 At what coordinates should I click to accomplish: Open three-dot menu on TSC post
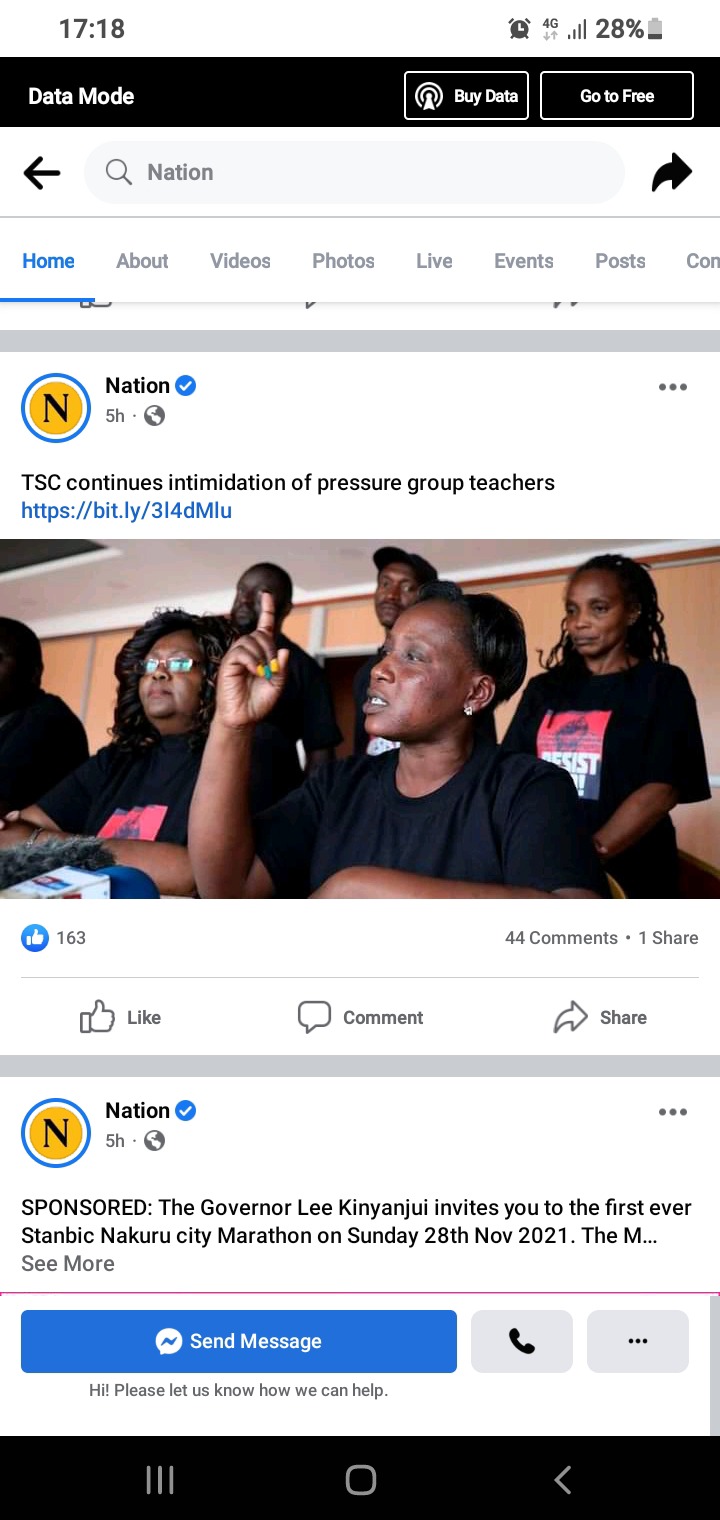pos(673,387)
